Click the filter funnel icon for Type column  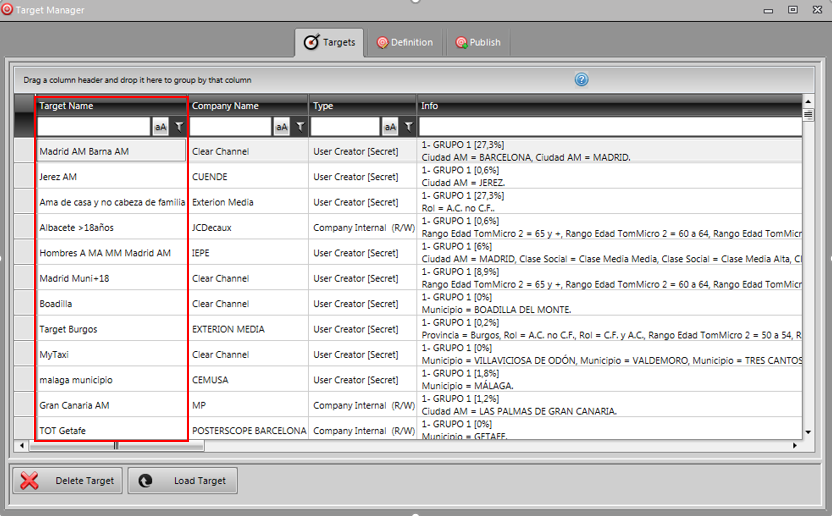pos(408,127)
